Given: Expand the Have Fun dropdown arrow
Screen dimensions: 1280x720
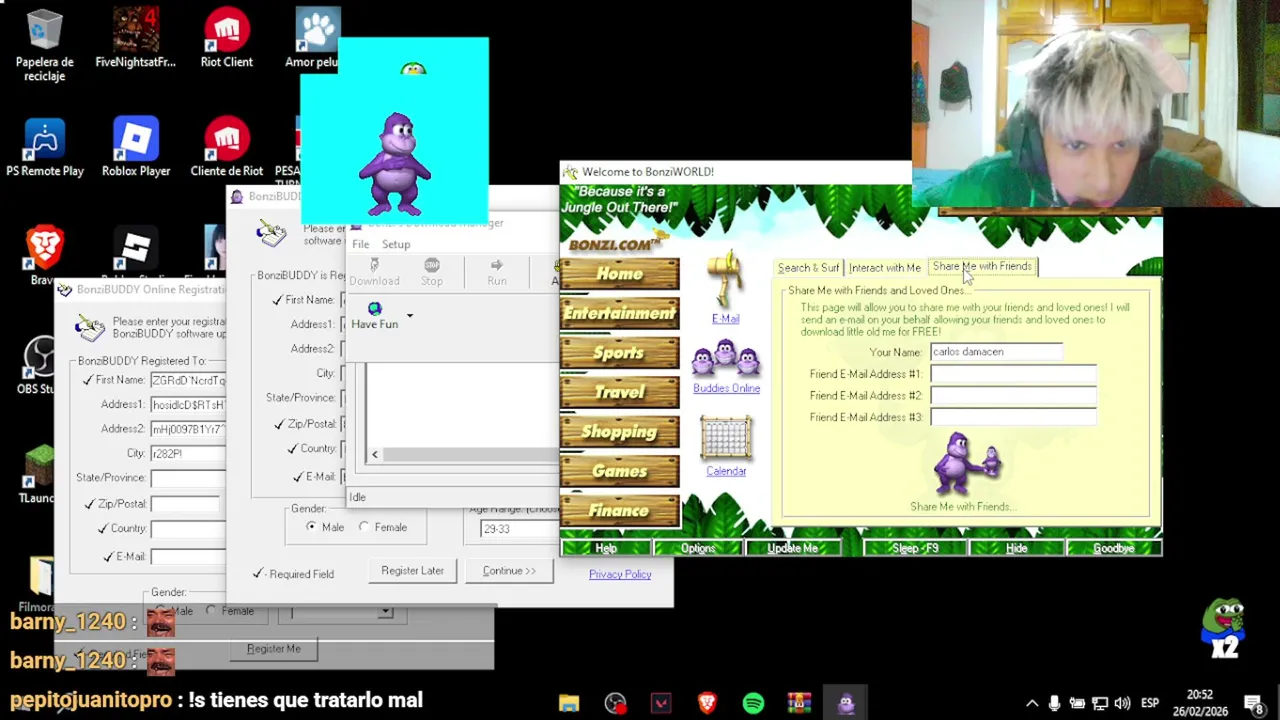Looking at the screenshot, I should pyautogui.click(x=409, y=316).
